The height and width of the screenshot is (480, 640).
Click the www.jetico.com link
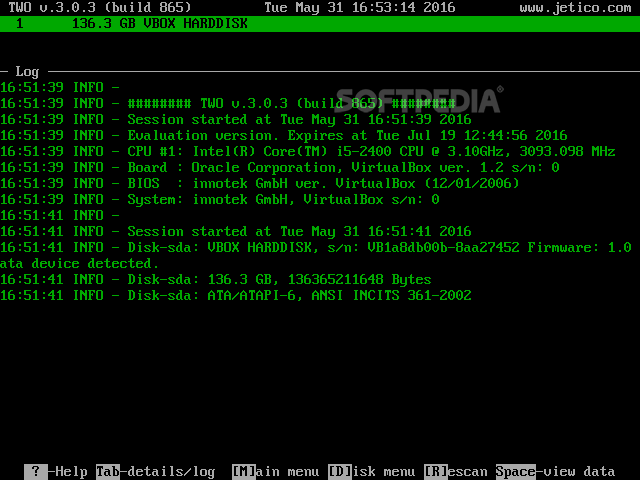[x=576, y=8]
